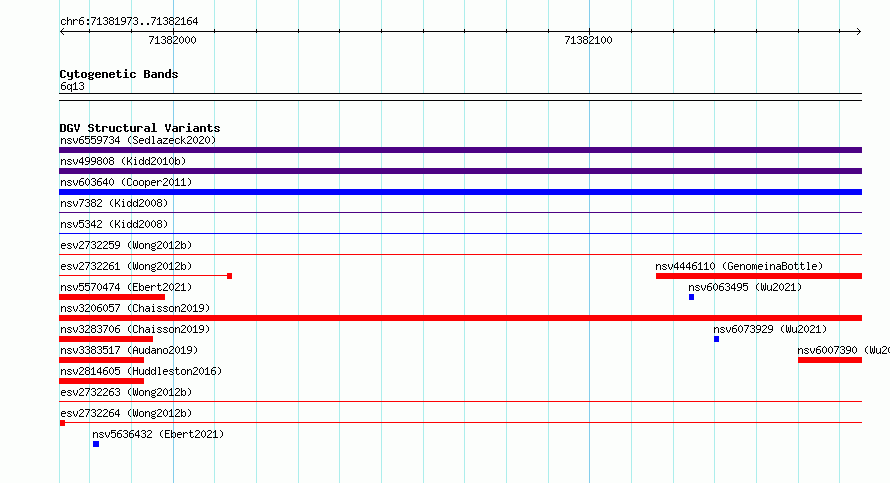Select blue square marker of nsv6063495
This screenshot has width=890, height=483.
(691, 297)
